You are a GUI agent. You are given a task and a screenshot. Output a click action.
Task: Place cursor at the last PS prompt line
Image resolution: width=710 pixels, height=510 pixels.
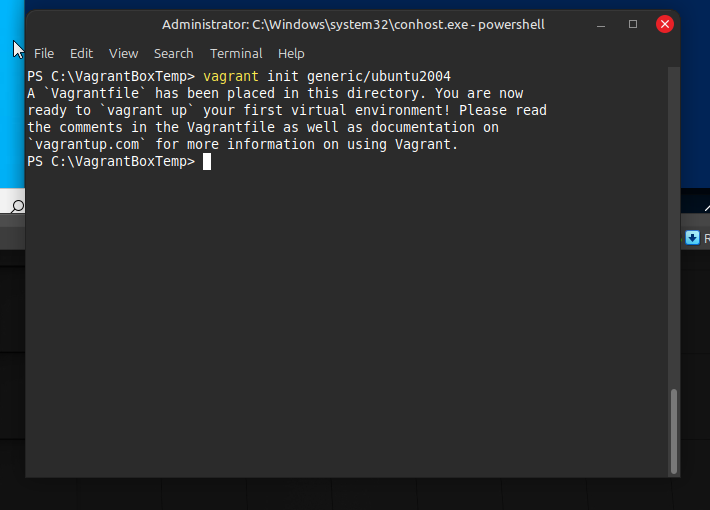pos(207,162)
